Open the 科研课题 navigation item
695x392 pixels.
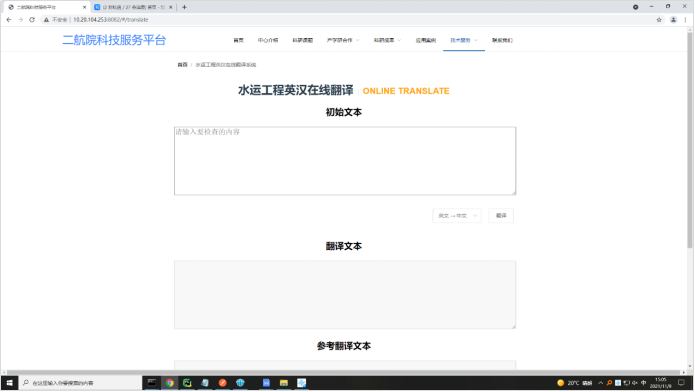tap(302, 40)
